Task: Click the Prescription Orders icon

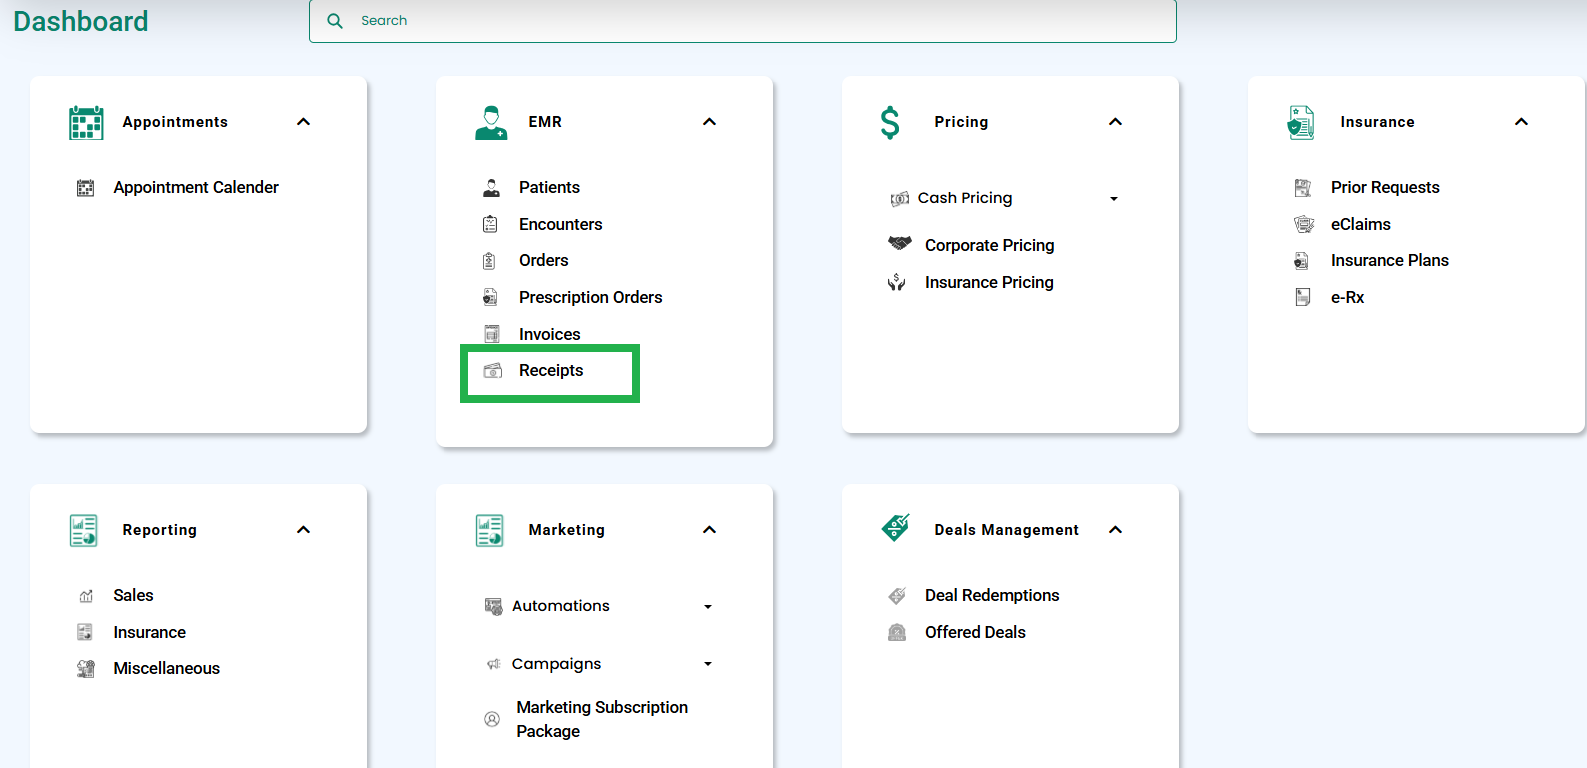Action: click(490, 297)
